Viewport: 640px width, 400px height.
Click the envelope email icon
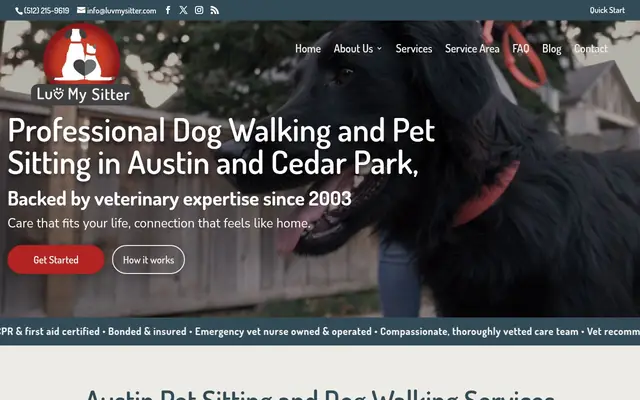pos(81,10)
